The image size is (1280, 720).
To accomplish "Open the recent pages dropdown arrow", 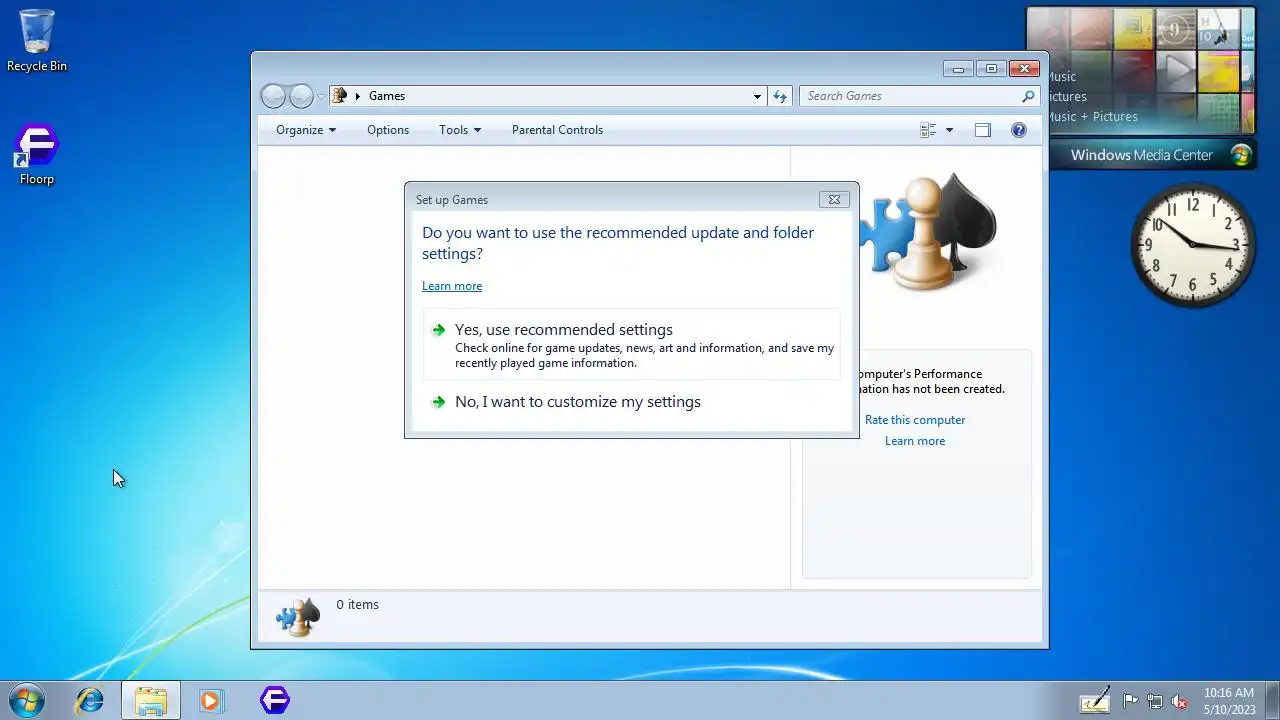I will pos(321,96).
